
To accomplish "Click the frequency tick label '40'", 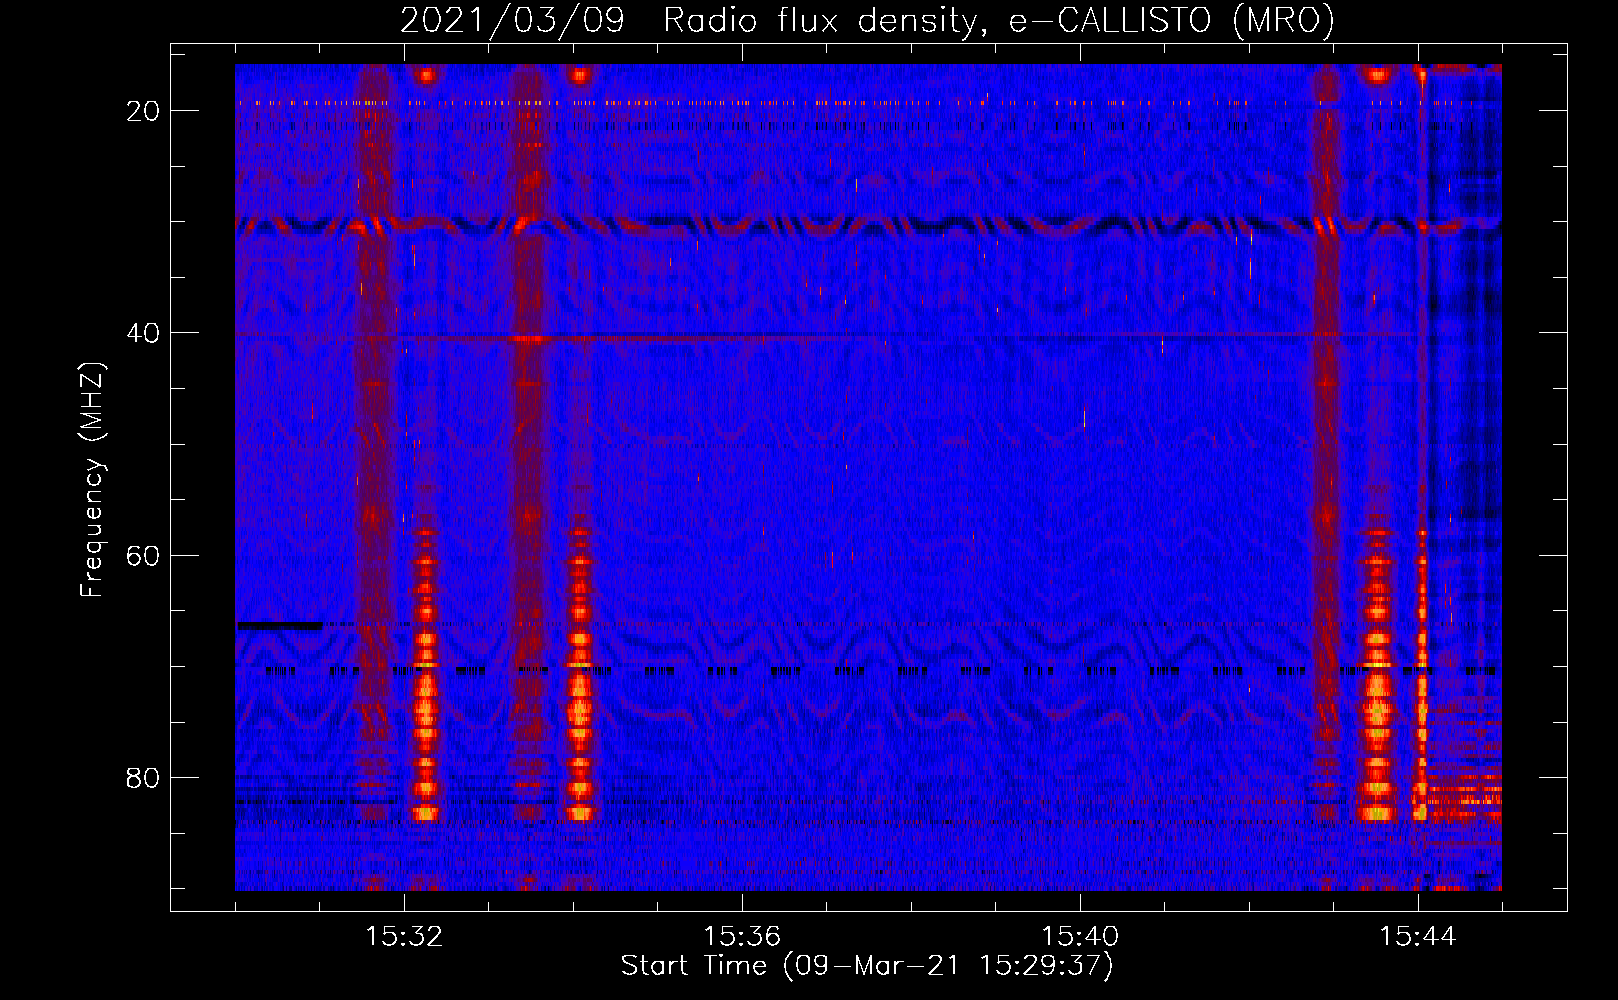I will 143,333.
